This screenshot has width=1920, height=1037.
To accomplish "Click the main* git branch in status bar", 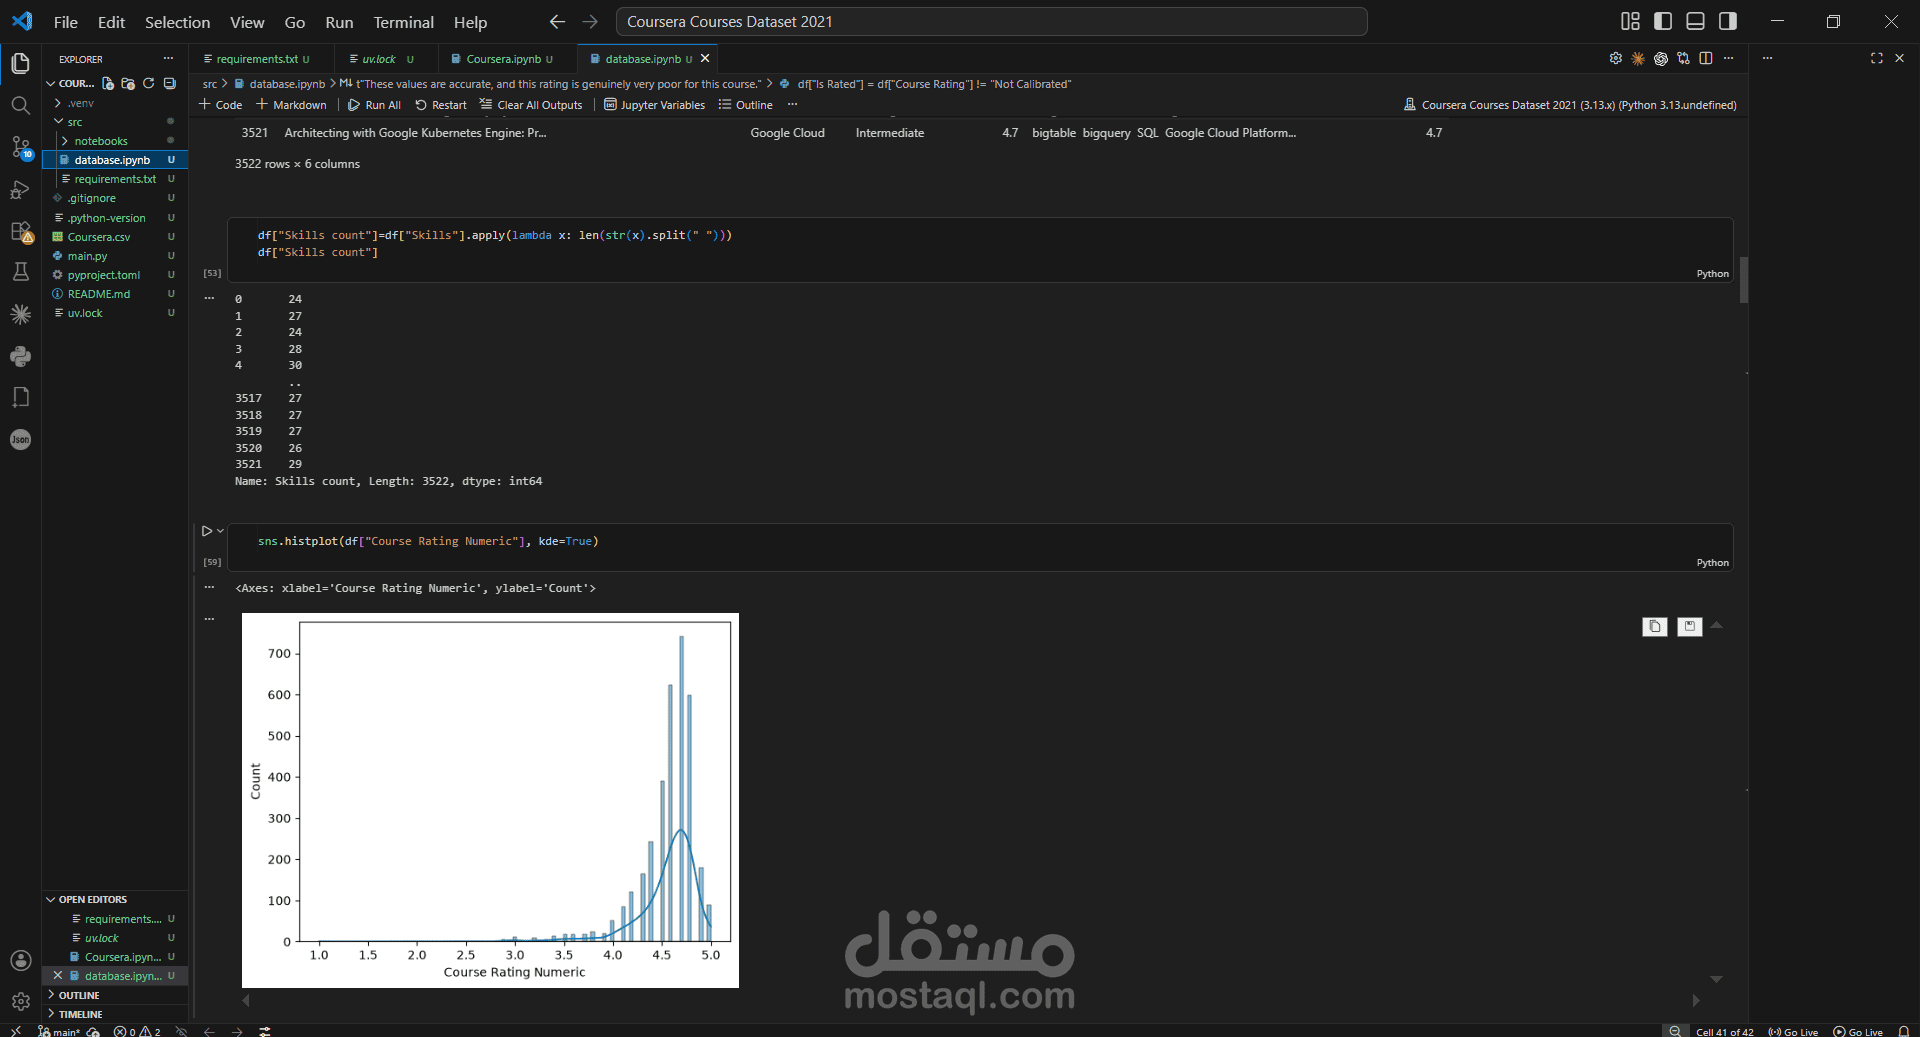I will pyautogui.click(x=59, y=1031).
